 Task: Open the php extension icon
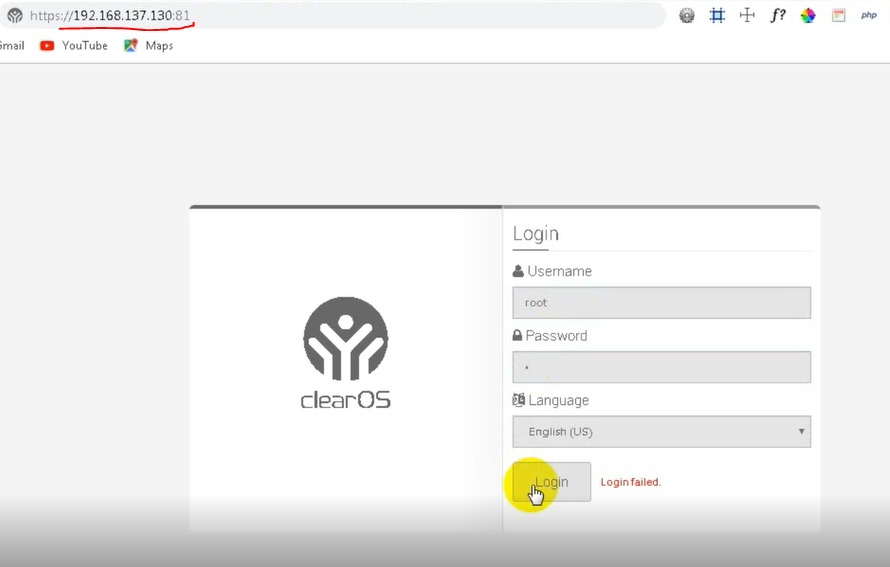coord(868,15)
